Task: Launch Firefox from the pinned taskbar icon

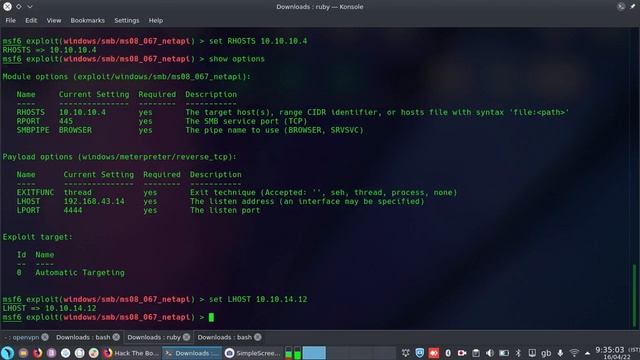Action: tap(38, 353)
